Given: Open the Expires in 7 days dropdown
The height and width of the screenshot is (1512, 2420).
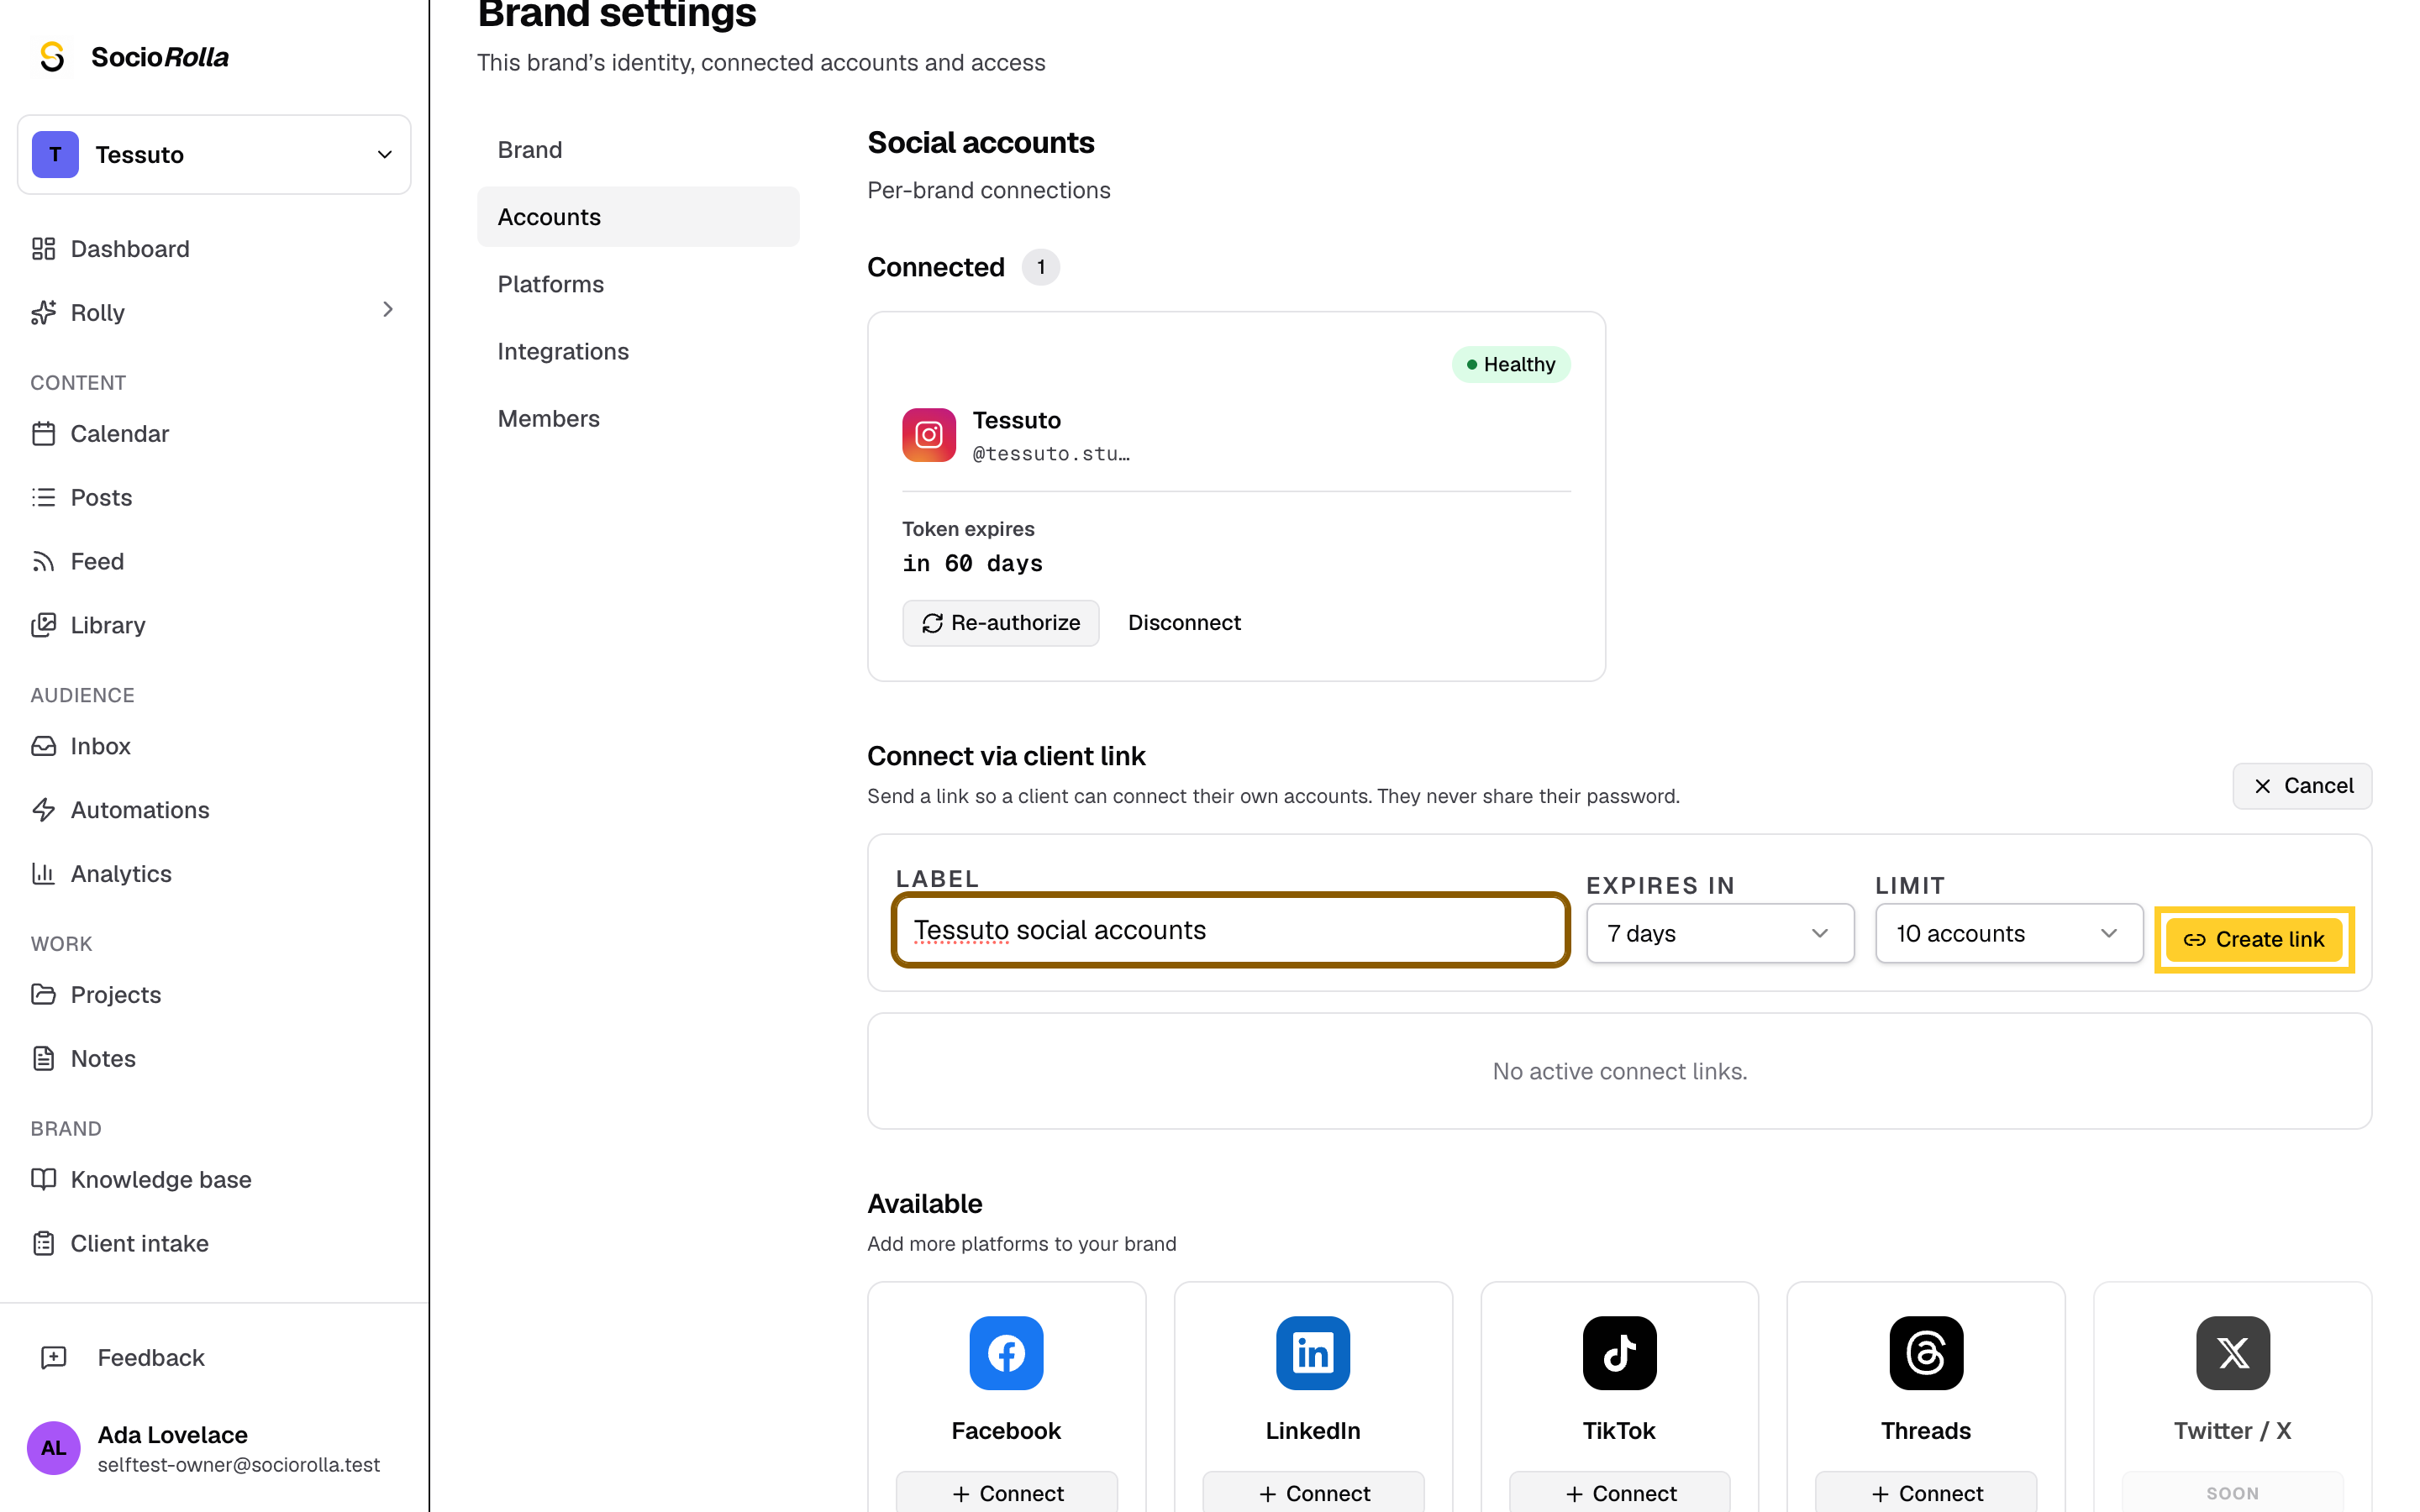Looking at the screenshot, I should 1720,933.
